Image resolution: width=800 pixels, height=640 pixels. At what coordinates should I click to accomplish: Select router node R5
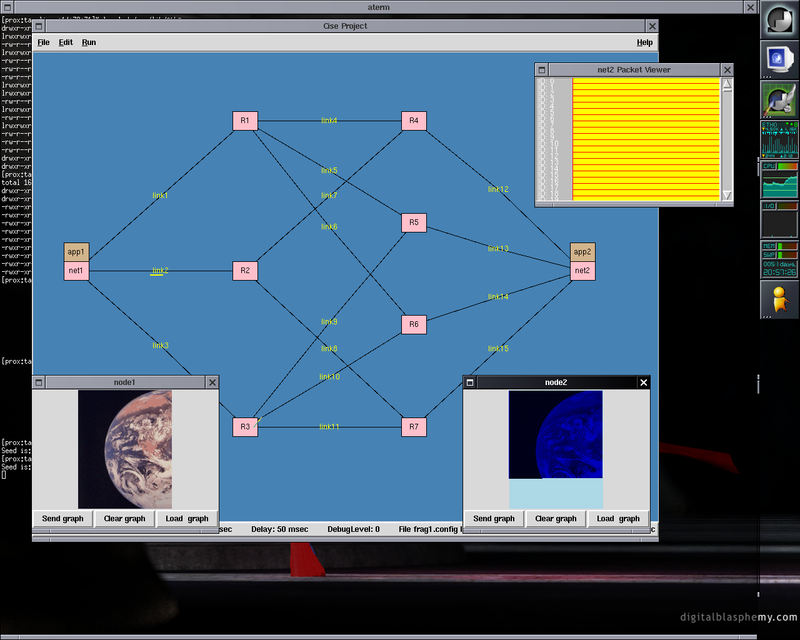coord(414,223)
